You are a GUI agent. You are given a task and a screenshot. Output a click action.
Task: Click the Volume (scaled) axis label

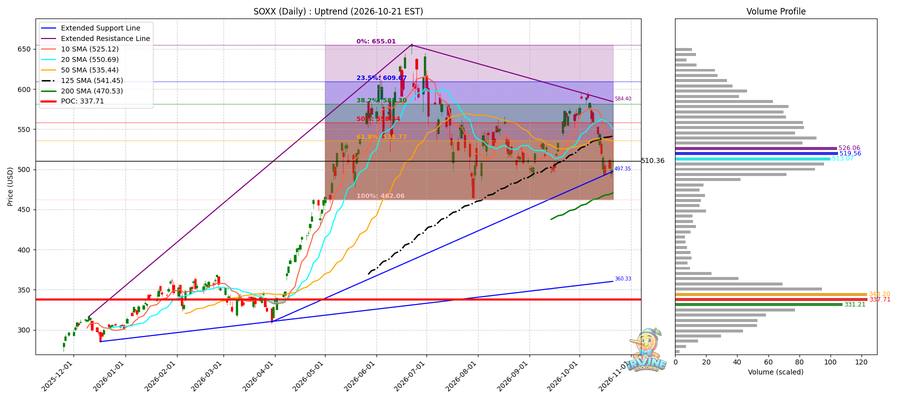[776, 372]
